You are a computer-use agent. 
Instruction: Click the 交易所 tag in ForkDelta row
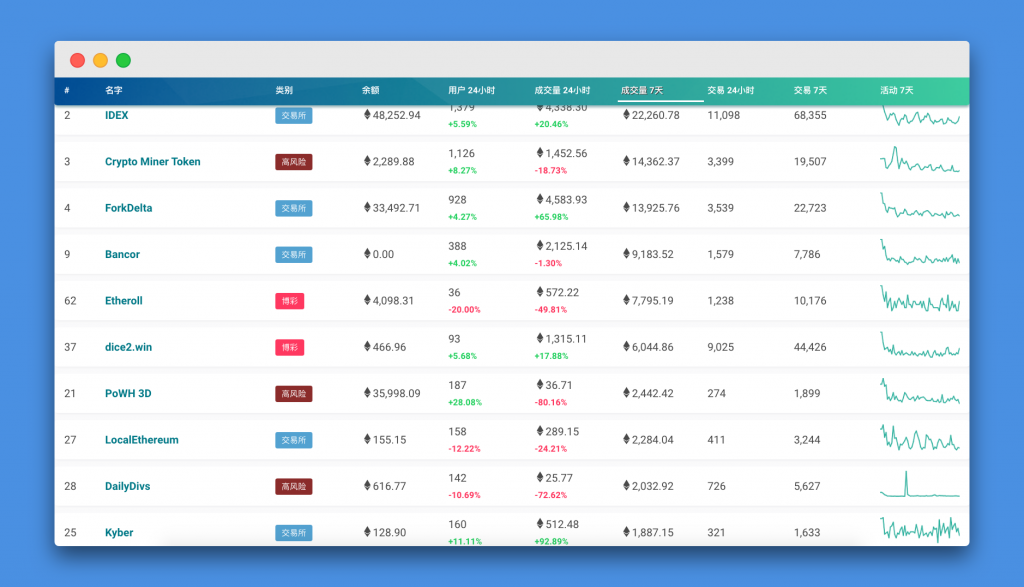(x=293, y=208)
